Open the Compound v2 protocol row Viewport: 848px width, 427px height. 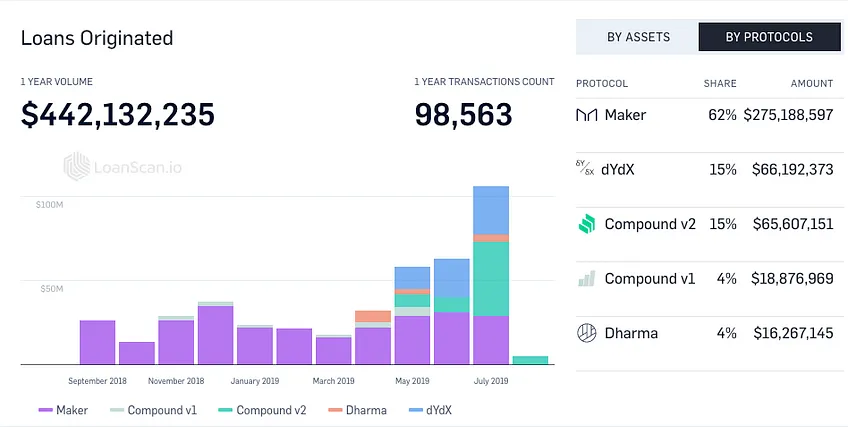click(710, 224)
